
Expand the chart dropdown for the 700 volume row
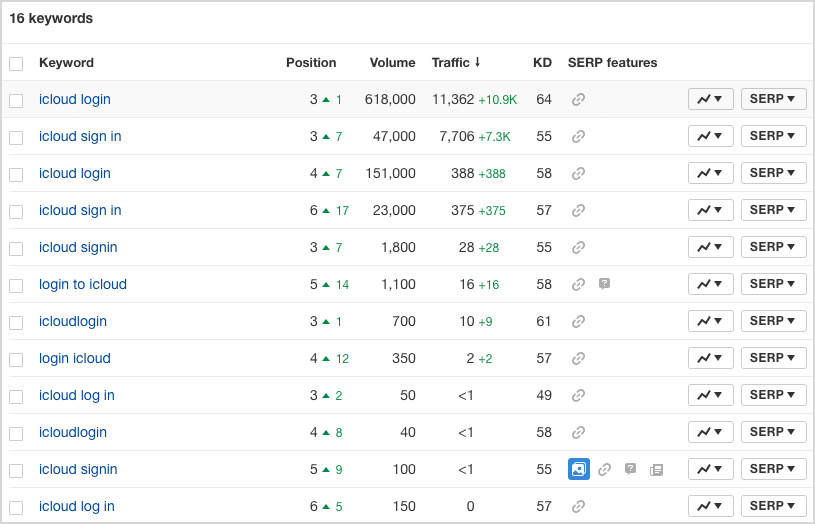(x=711, y=321)
